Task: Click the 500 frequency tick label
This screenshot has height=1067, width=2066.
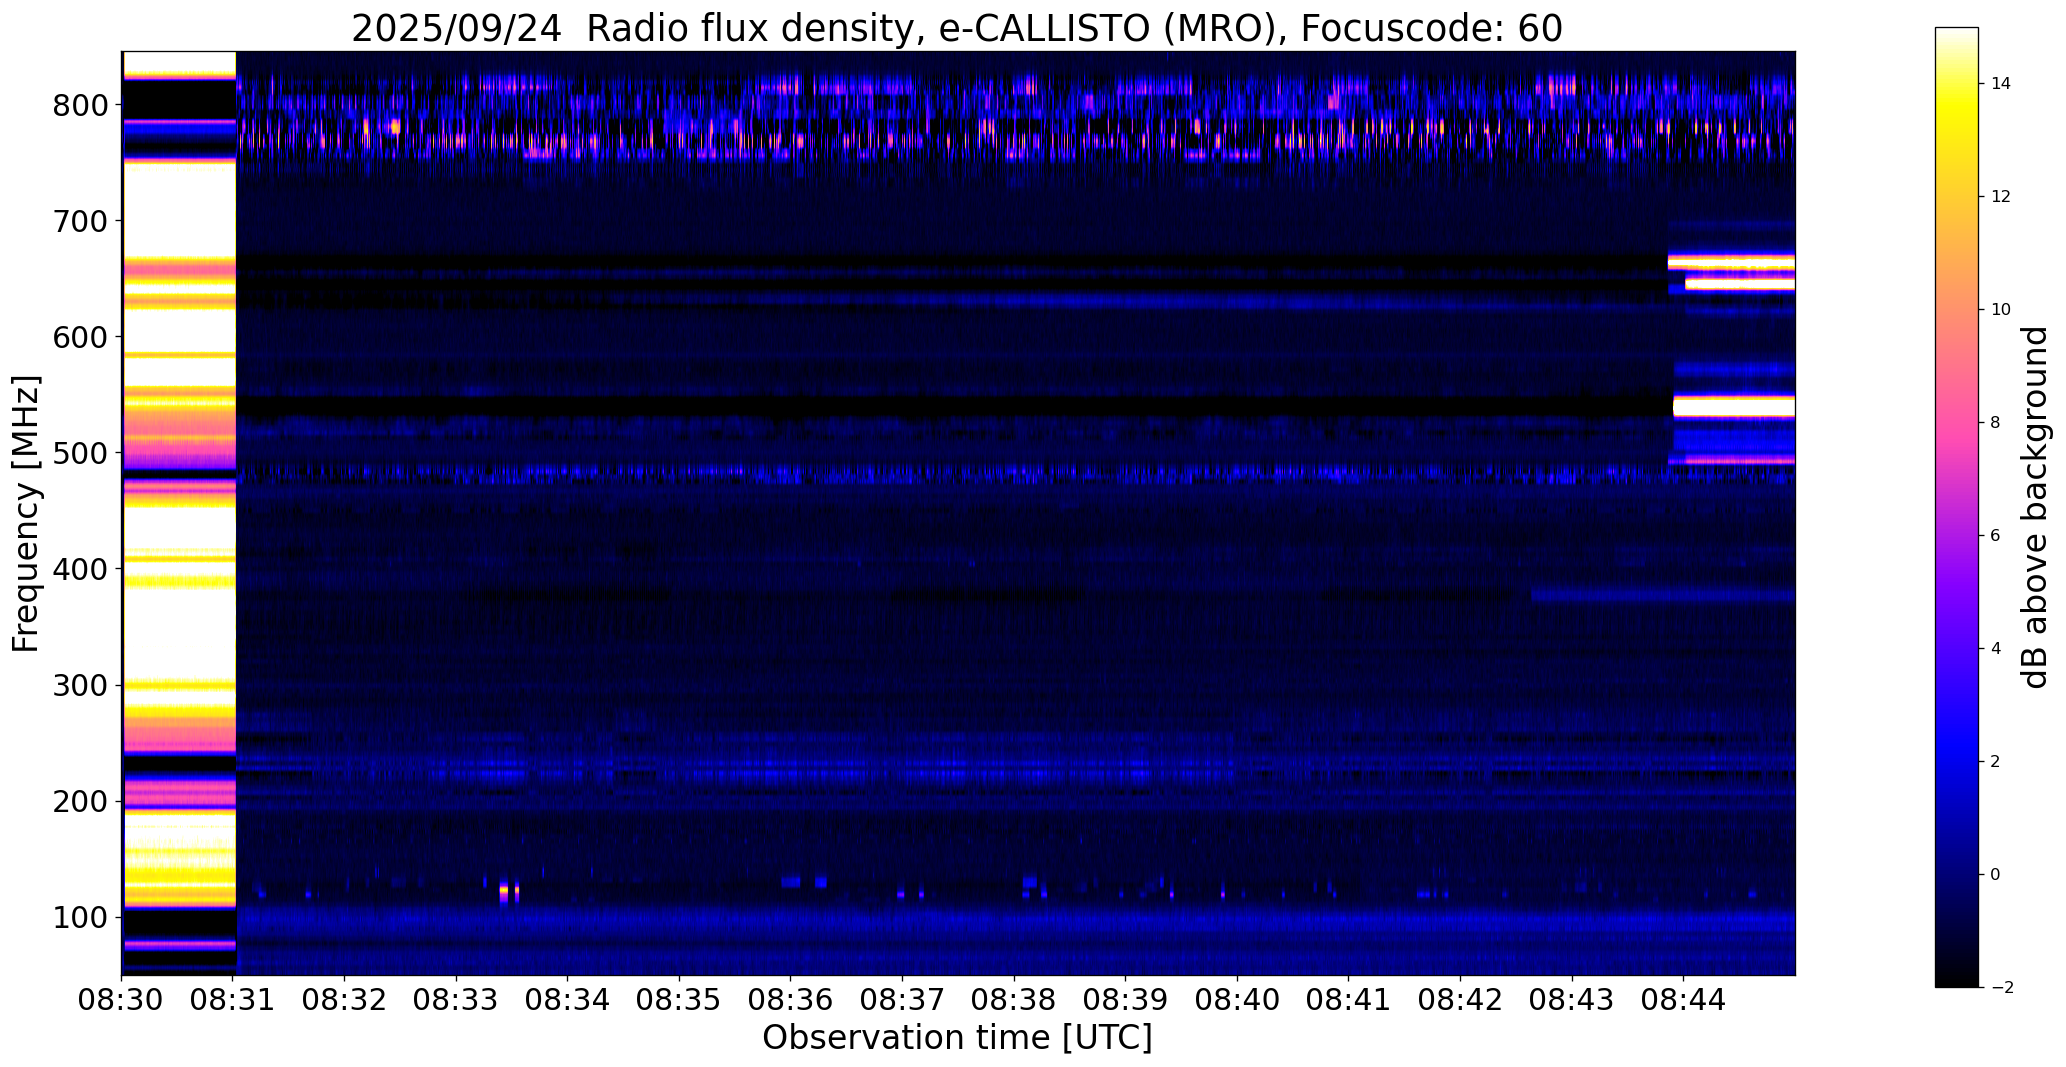Action: (81, 453)
